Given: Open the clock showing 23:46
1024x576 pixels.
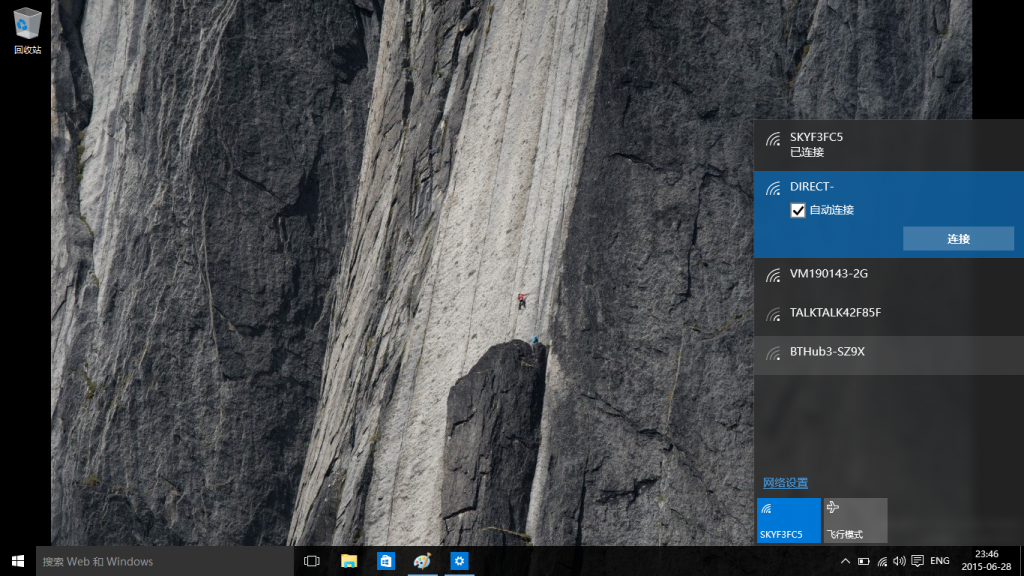Looking at the screenshot, I should click(x=986, y=560).
